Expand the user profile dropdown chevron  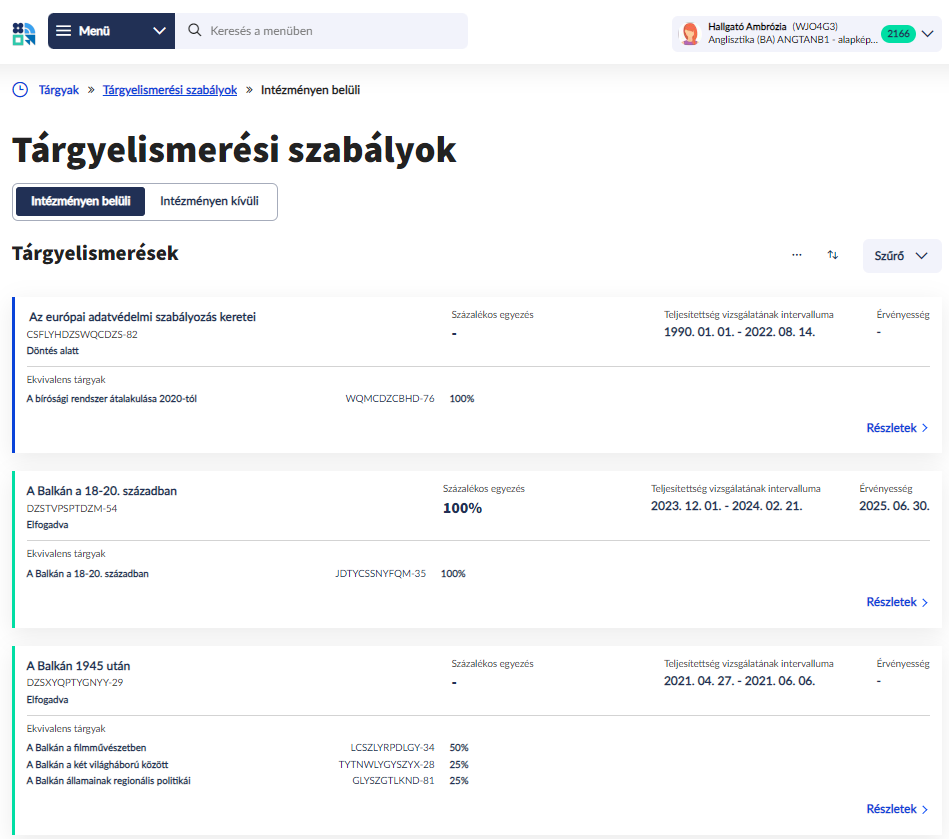pos(928,34)
